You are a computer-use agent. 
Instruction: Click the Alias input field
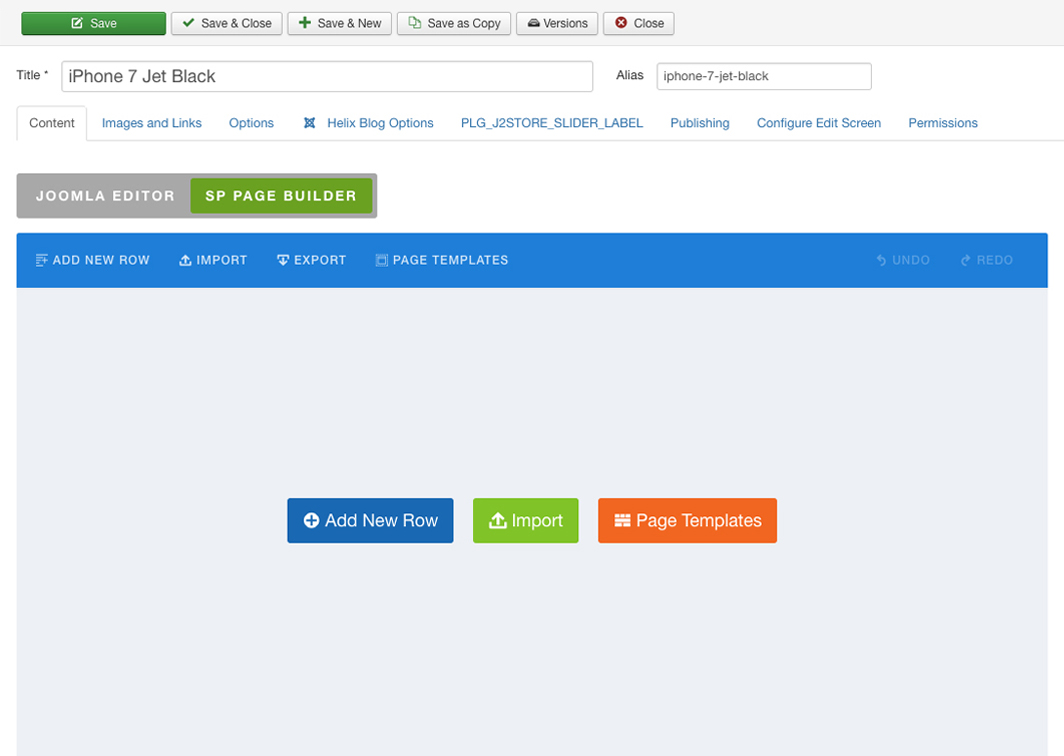pos(764,76)
